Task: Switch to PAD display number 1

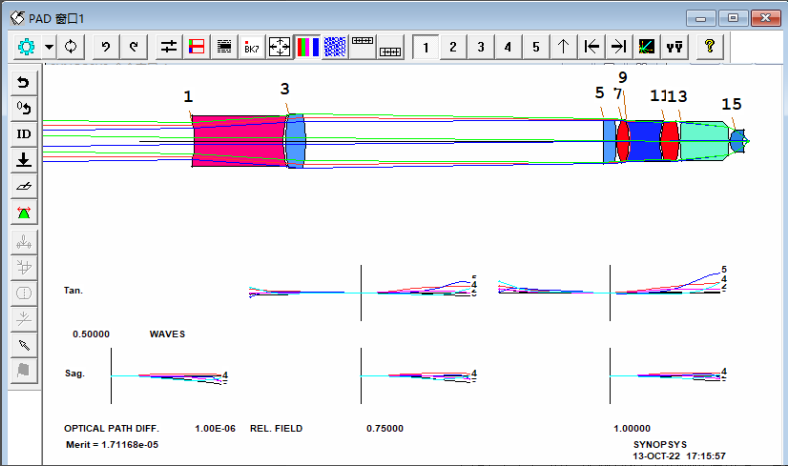Action: pos(425,47)
